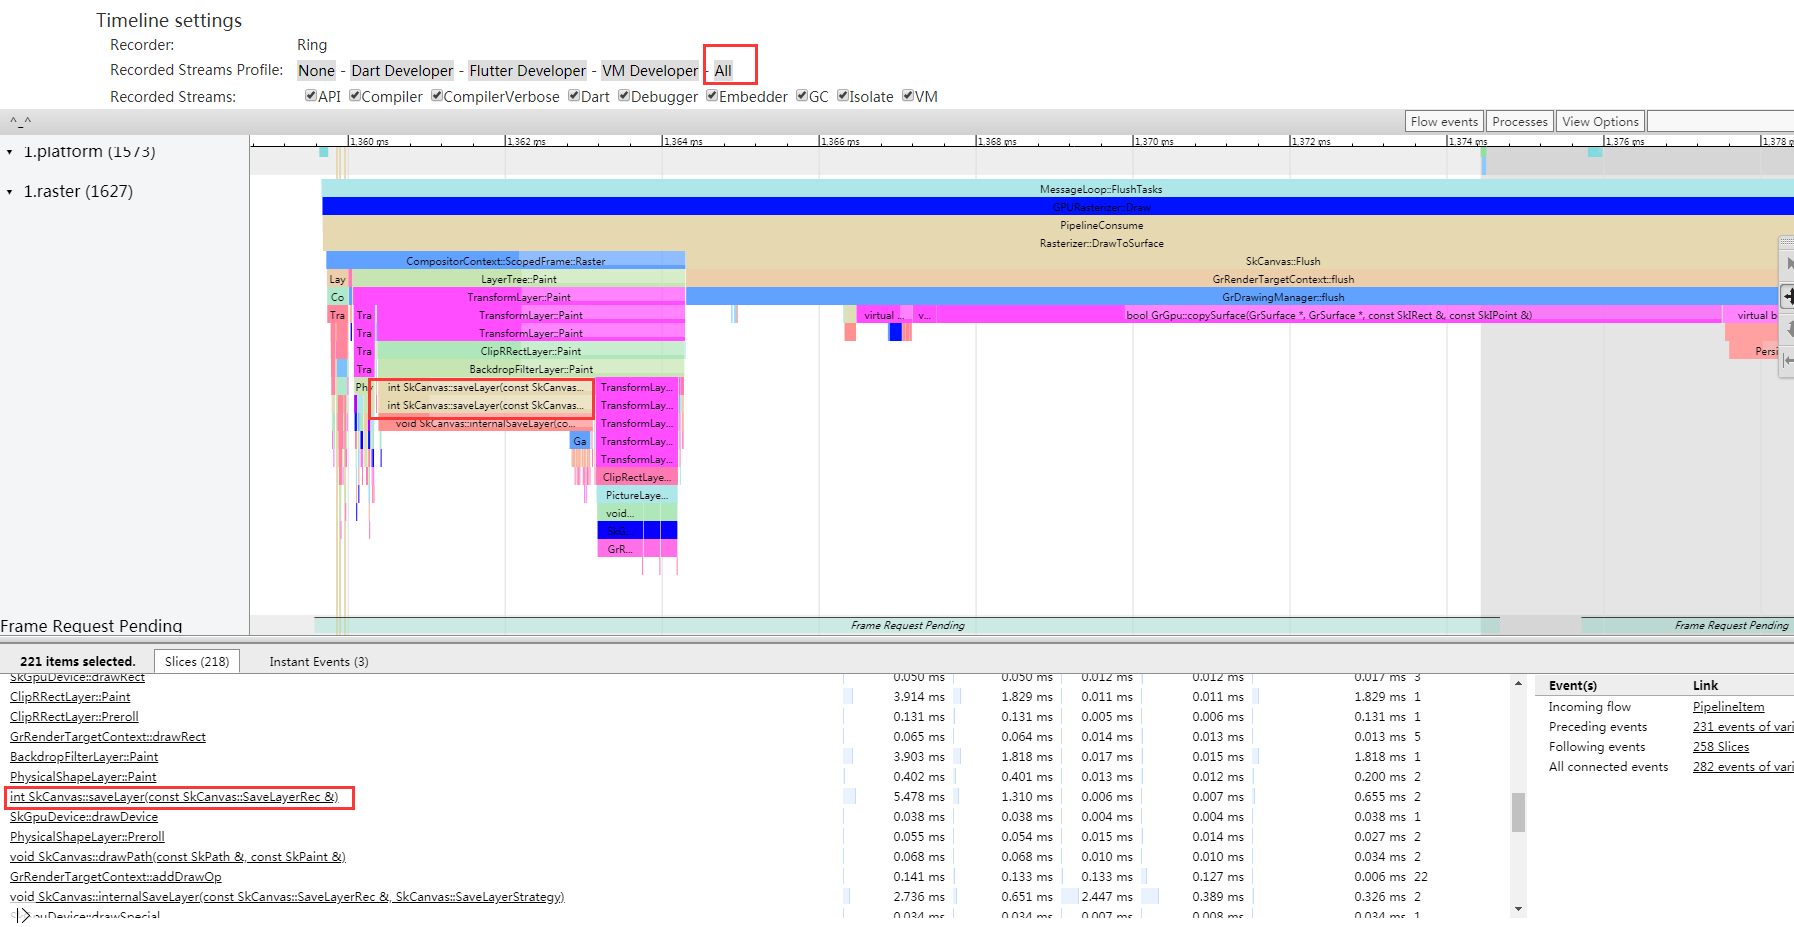Select the LayerTree::Paint slice
The height and width of the screenshot is (927, 1794).
(519, 279)
